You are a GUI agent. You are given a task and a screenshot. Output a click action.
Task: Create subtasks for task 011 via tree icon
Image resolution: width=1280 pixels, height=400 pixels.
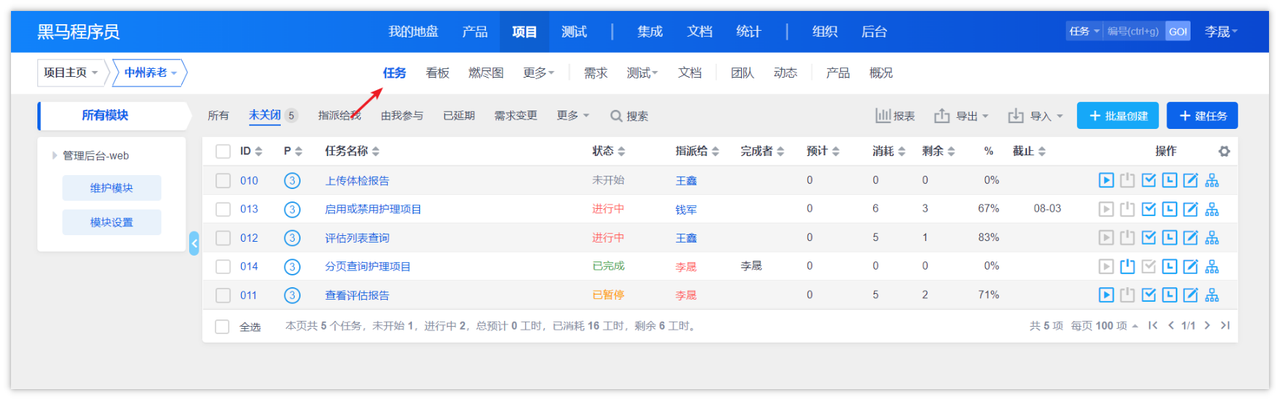click(1212, 295)
